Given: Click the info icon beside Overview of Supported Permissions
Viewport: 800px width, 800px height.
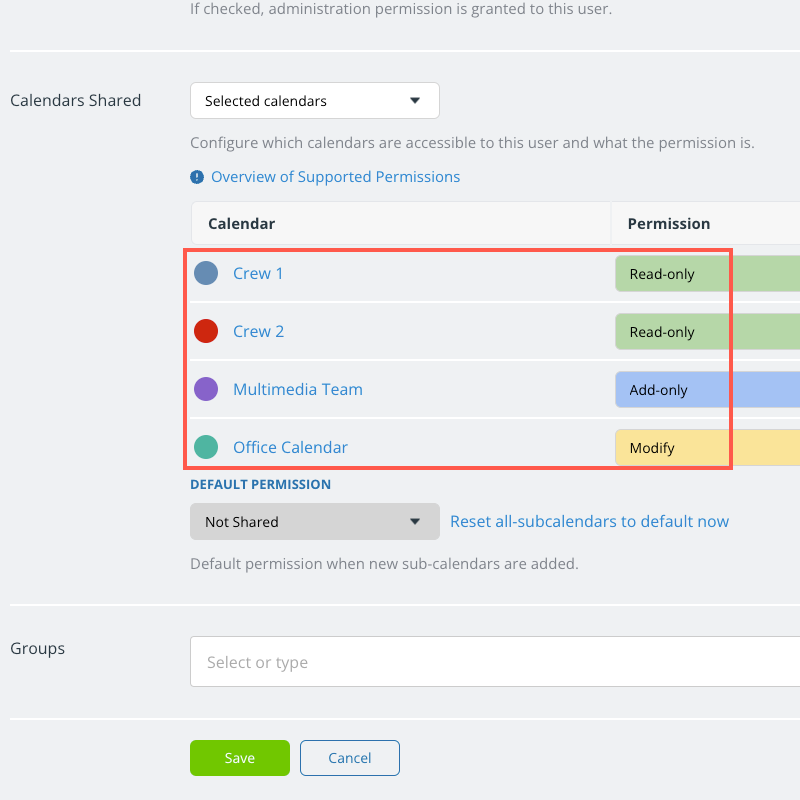Looking at the screenshot, I should click(197, 177).
